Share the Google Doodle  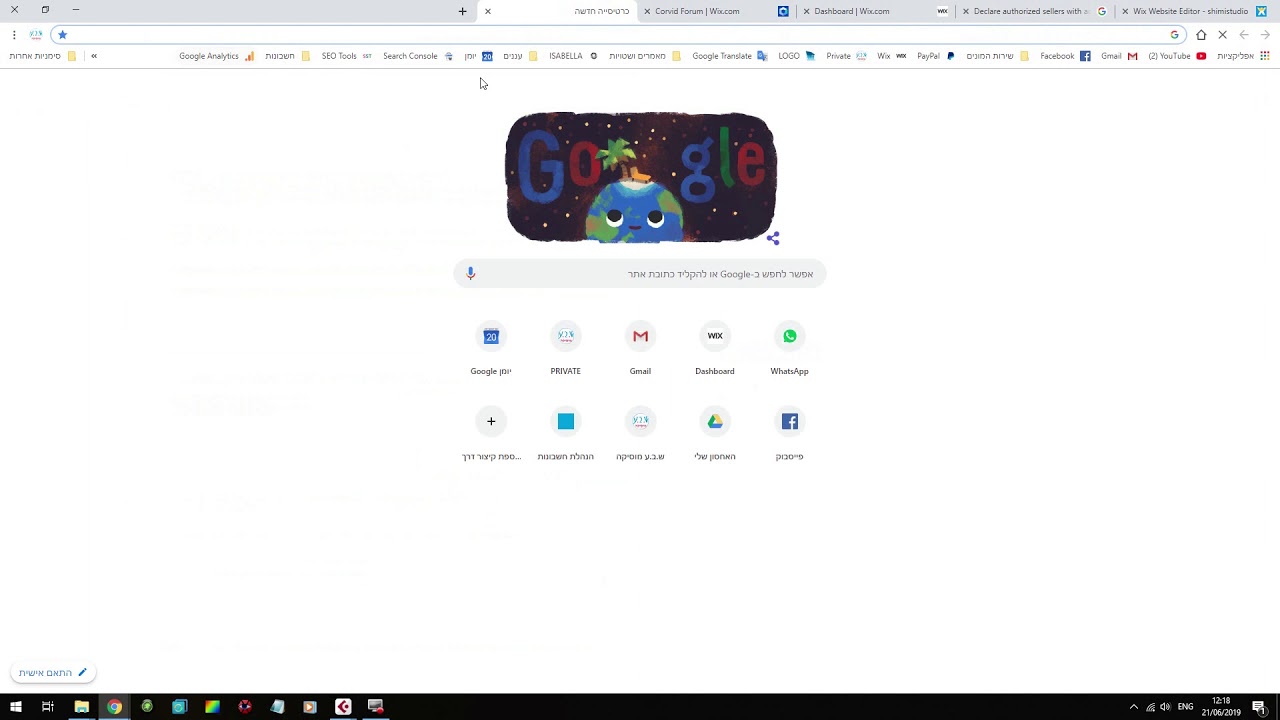pos(773,238)
